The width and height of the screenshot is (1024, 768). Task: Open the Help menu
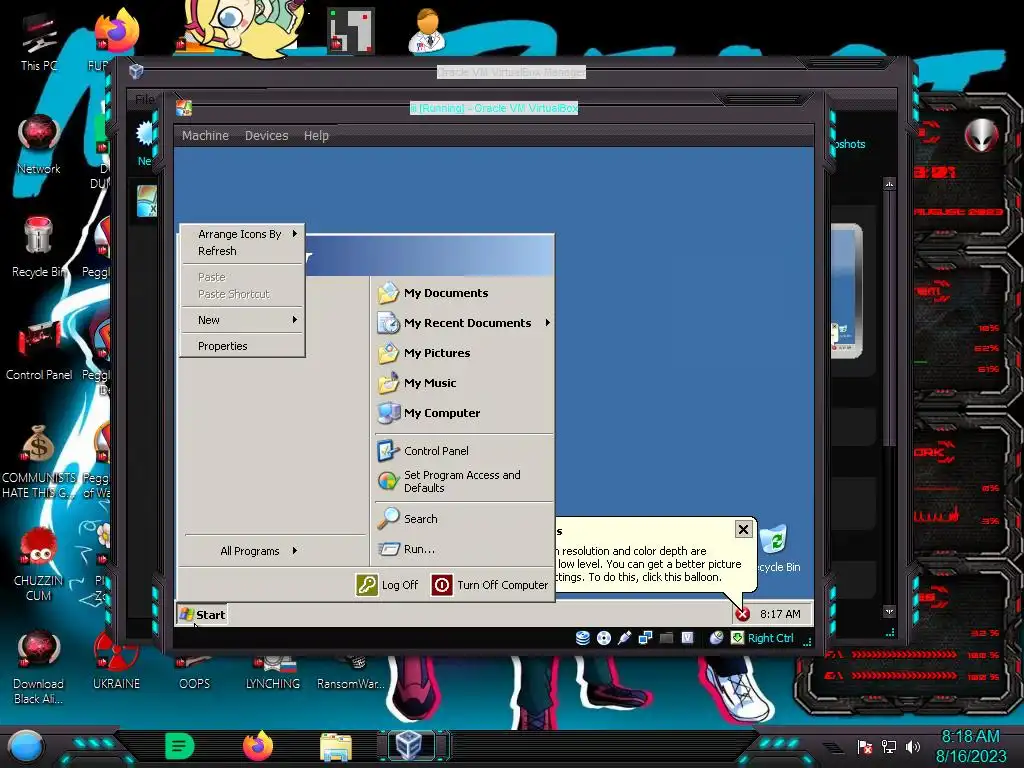(316, 135)
